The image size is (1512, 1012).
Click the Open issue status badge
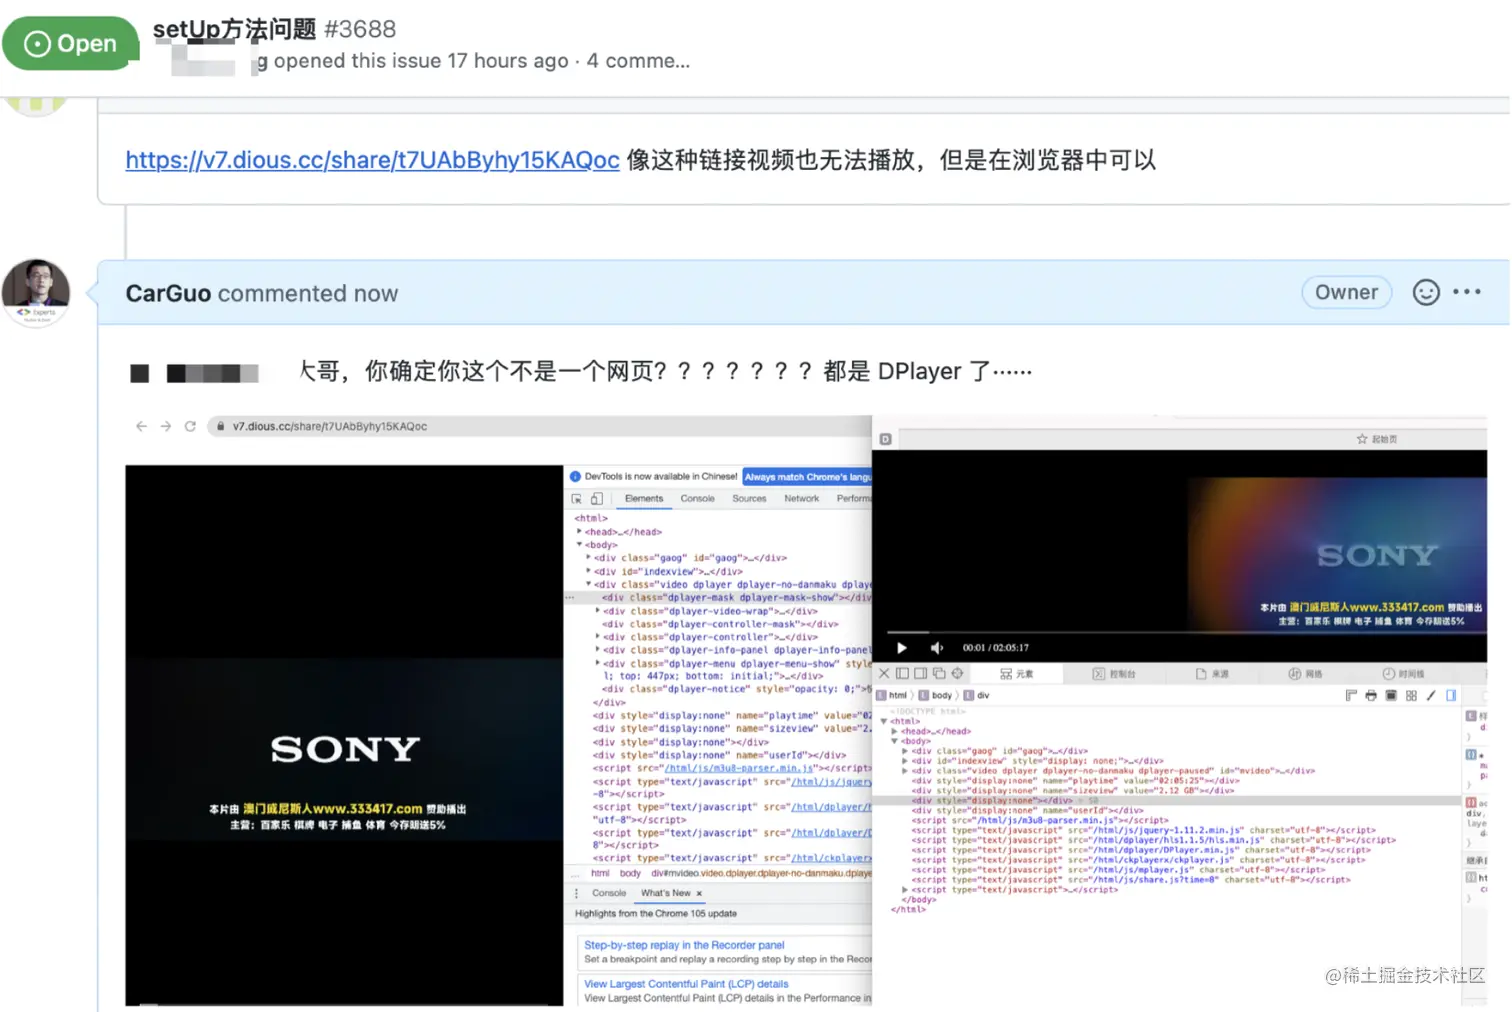coord(70,43)
